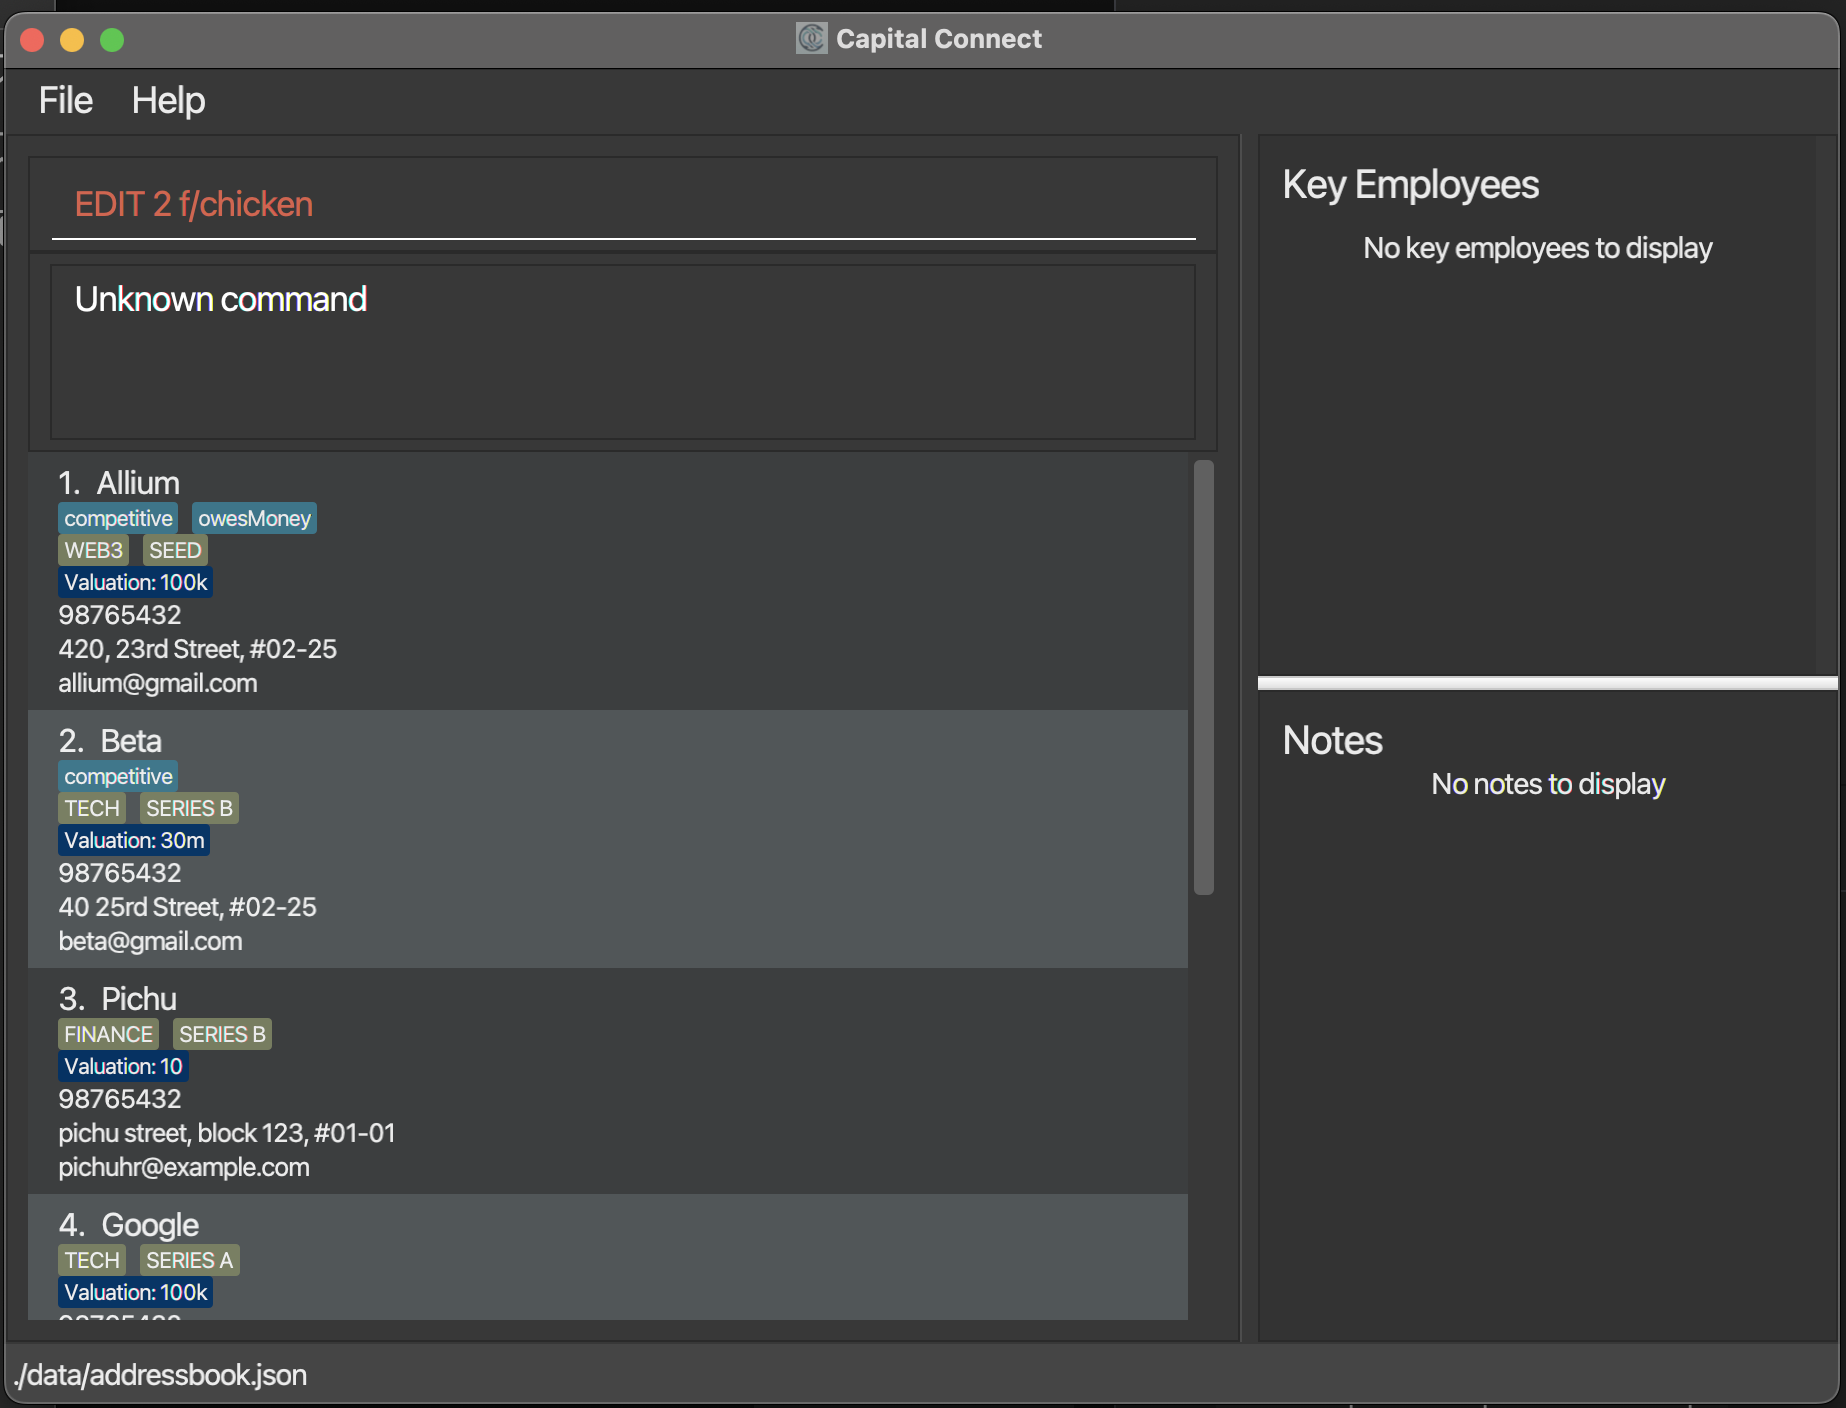Screen dimensions: 1846x1408
Task: Click the split divider between Key Employees and Notes
Action: pyautogui.click(x=1547, y=684)
